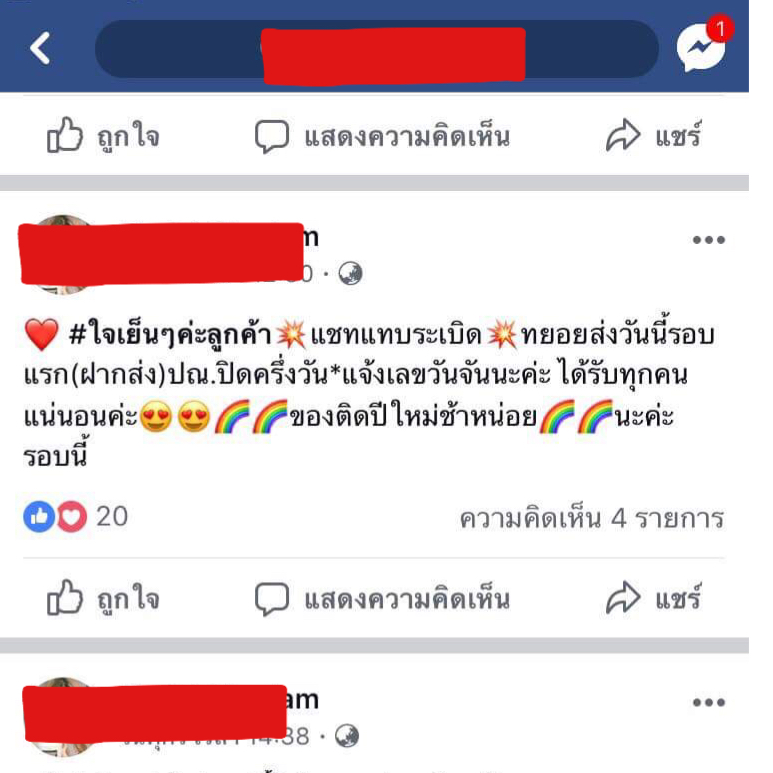Comment on the post via แสดงความคิดเห็น
Image resolution: width=773 pixels, height=773 pixels.
pyautogui.click(x=382, y=599)
